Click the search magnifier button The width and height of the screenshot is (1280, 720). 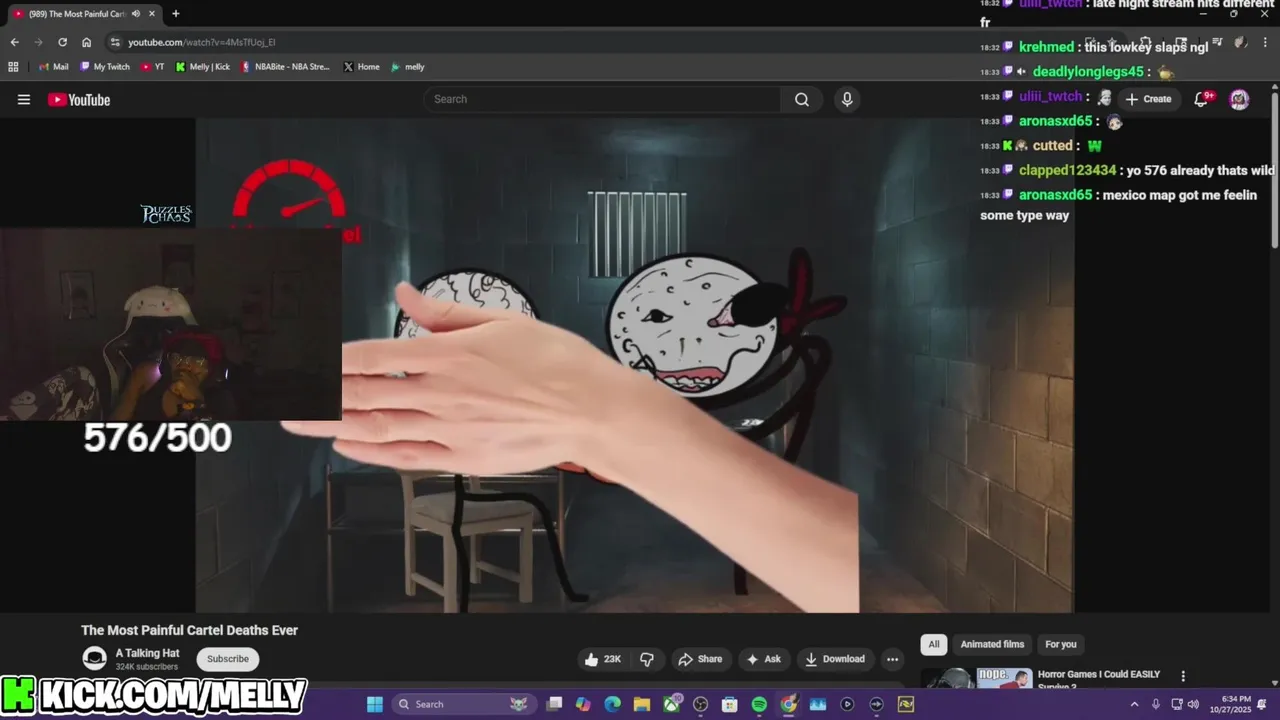(802, 99)
